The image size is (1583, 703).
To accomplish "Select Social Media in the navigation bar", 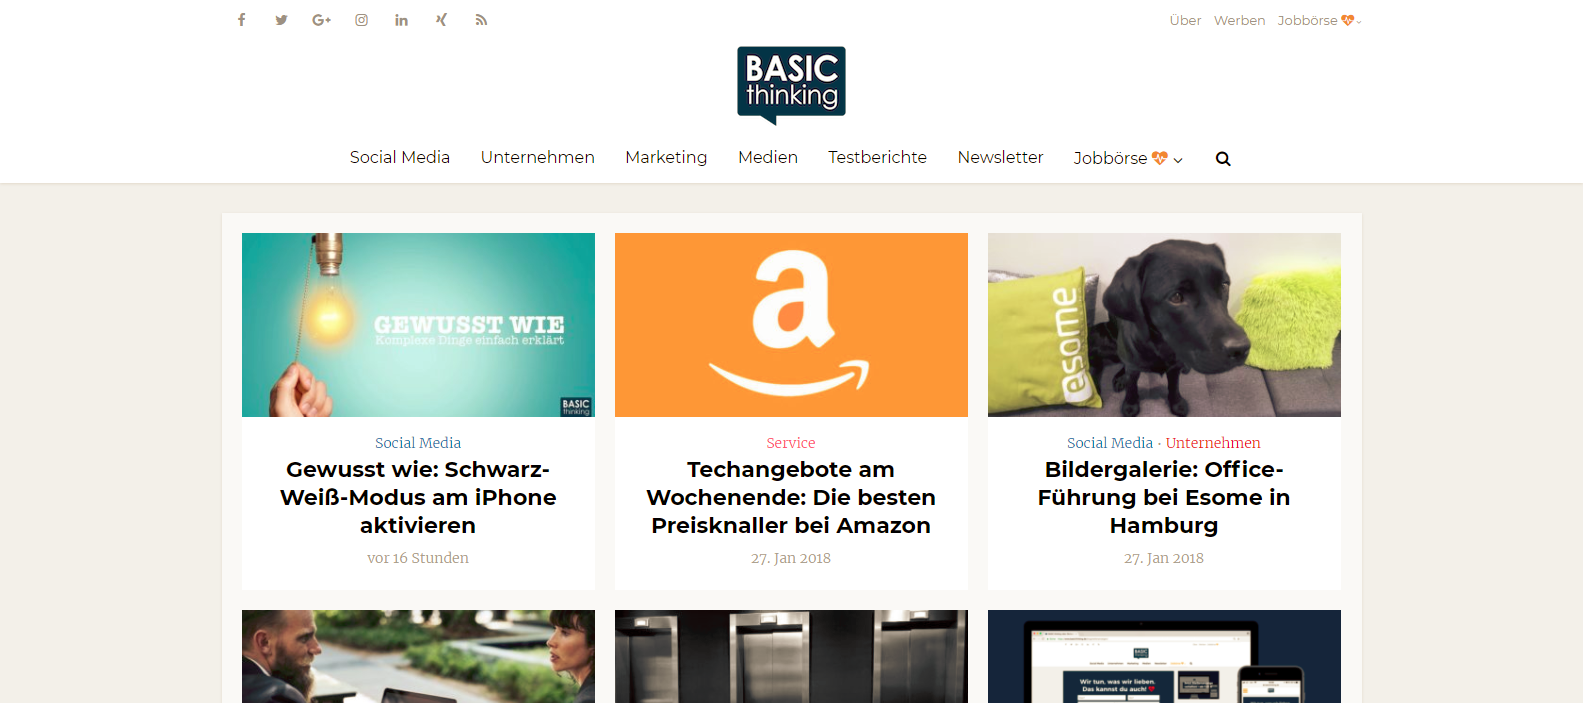I will pyautogui.click(x=400, y=157).
